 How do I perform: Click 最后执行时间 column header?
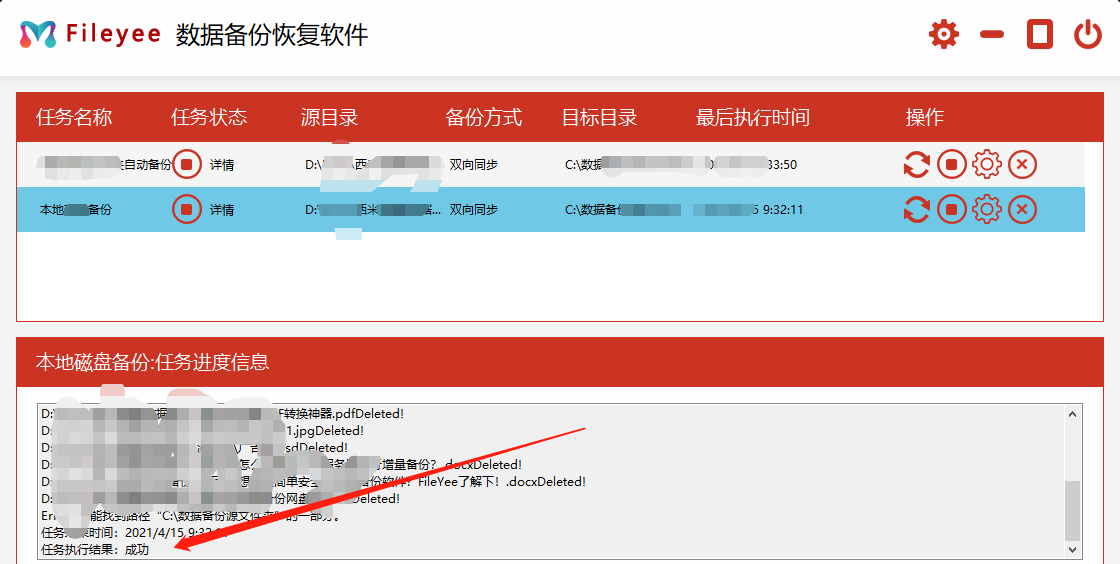[752, 118]
